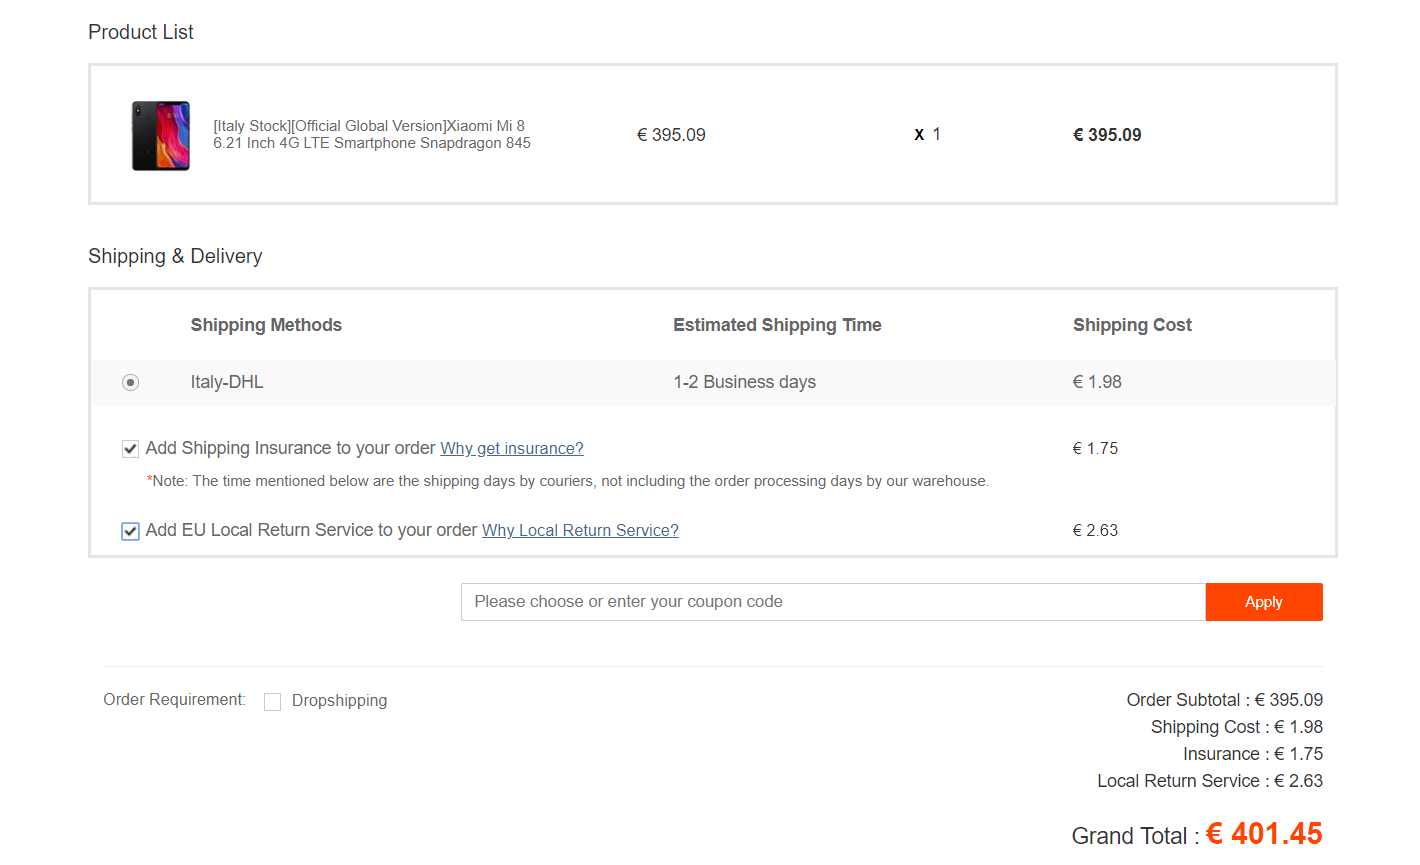
Task: Click the Order Subtotal summary line
Action: (1224, 700)
